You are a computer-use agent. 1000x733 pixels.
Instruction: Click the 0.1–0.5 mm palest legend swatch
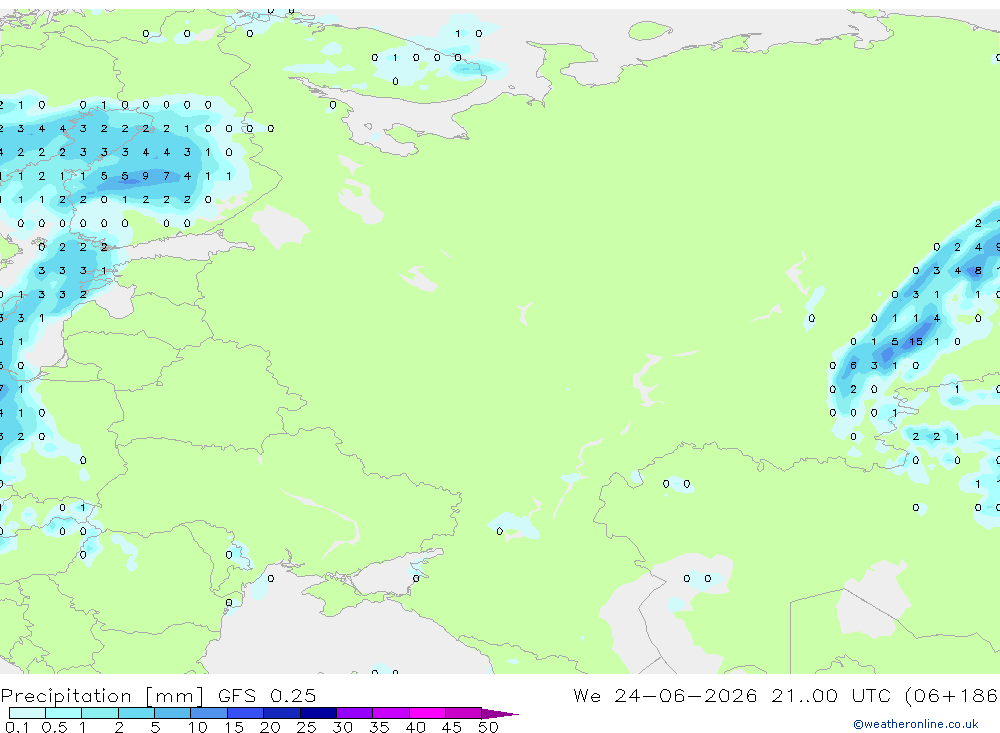coord(27,713)
